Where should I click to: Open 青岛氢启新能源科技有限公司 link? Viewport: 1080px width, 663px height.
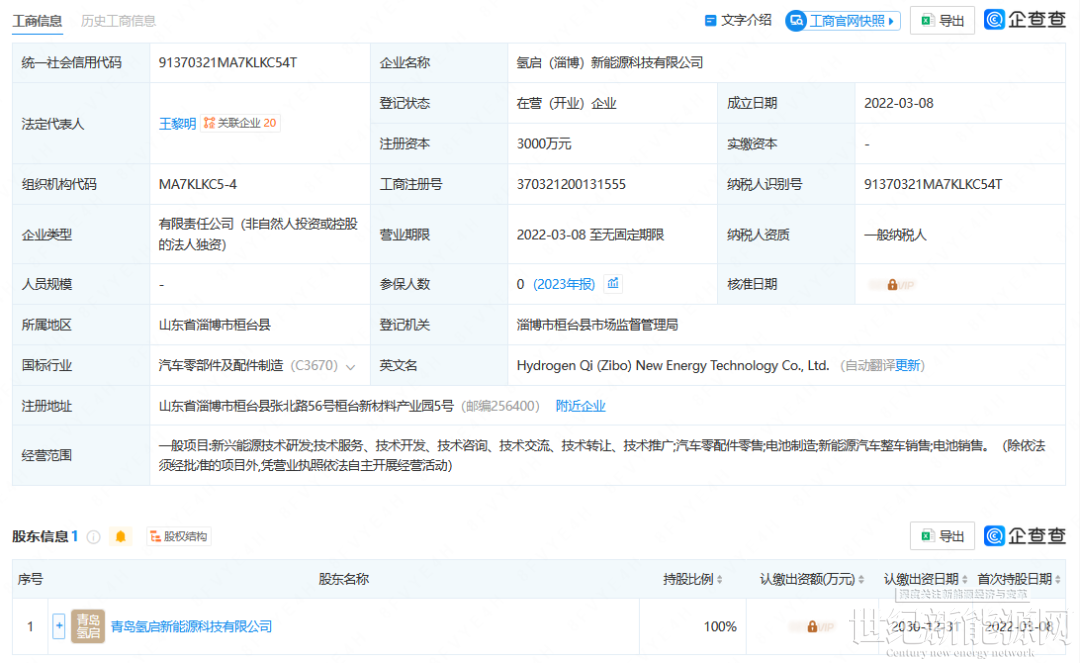pyautogui.click(x=191, y=627)
